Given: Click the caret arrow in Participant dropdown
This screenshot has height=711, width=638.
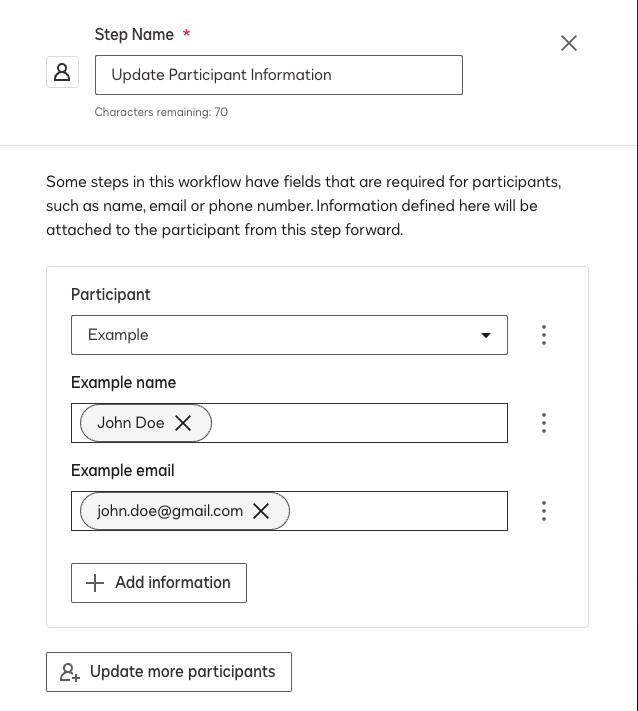Looking at the screenshot, I should 486,335.
